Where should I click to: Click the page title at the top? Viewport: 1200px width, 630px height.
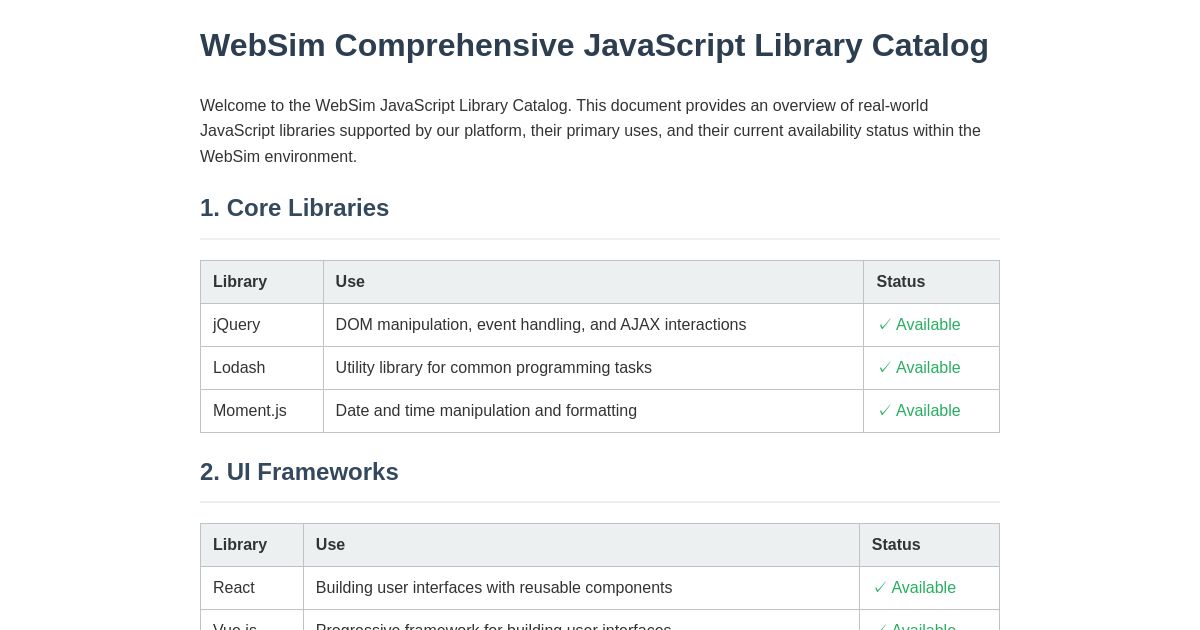[594, 45]
